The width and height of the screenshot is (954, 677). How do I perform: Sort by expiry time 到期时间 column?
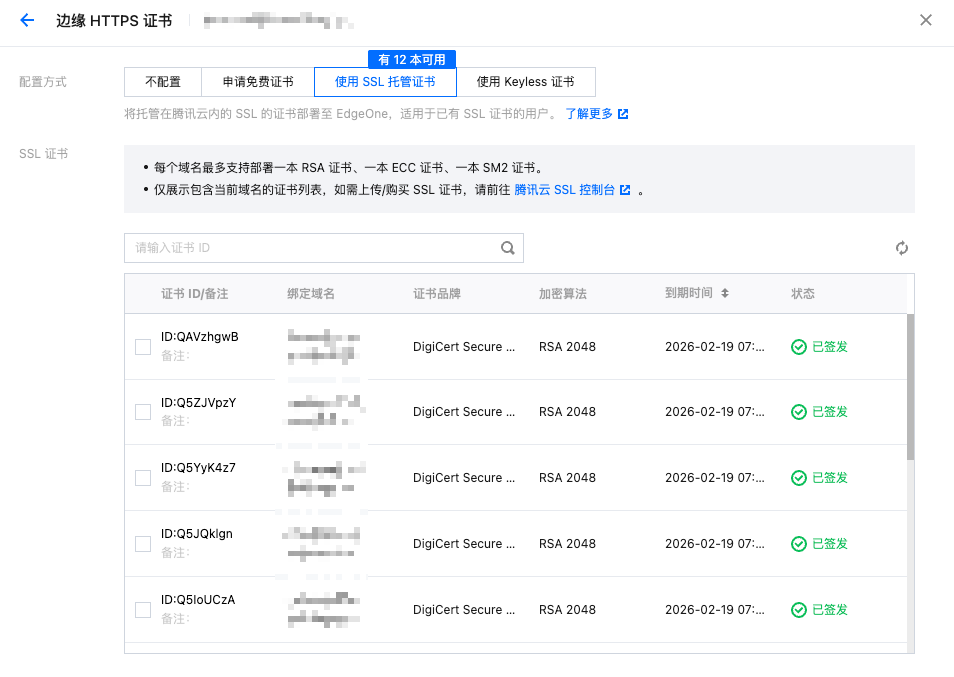click(x=725, y=294)
